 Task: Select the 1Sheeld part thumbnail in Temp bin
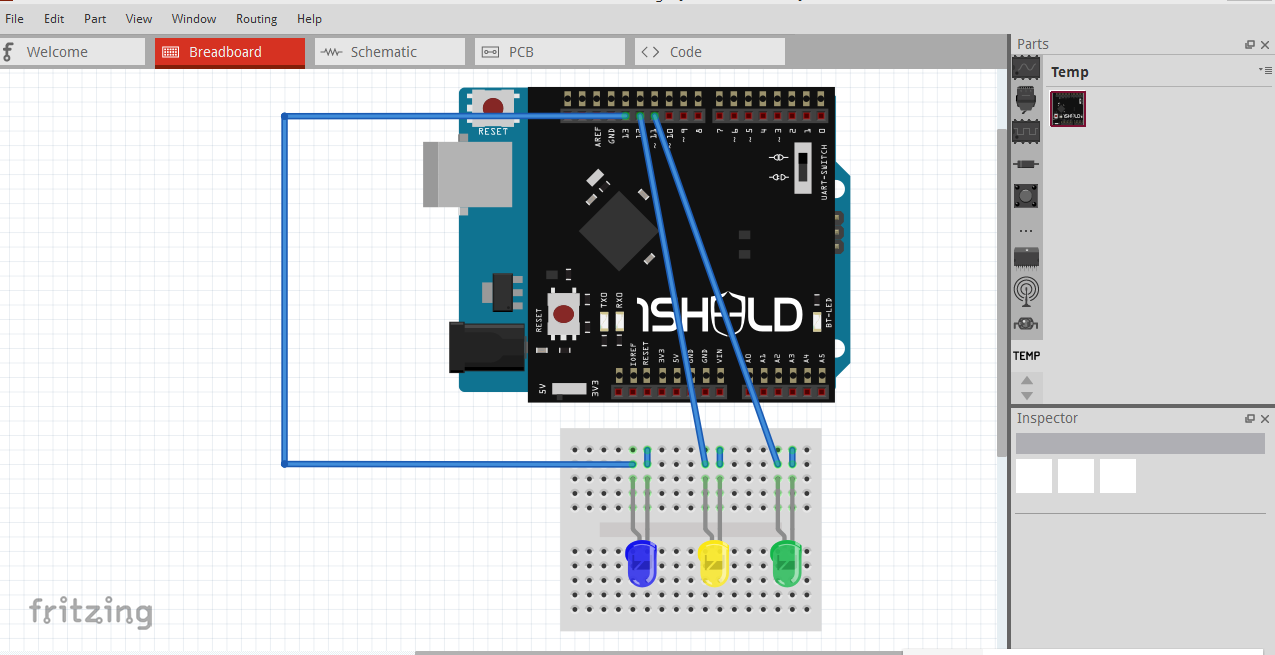coord(1068,109)
